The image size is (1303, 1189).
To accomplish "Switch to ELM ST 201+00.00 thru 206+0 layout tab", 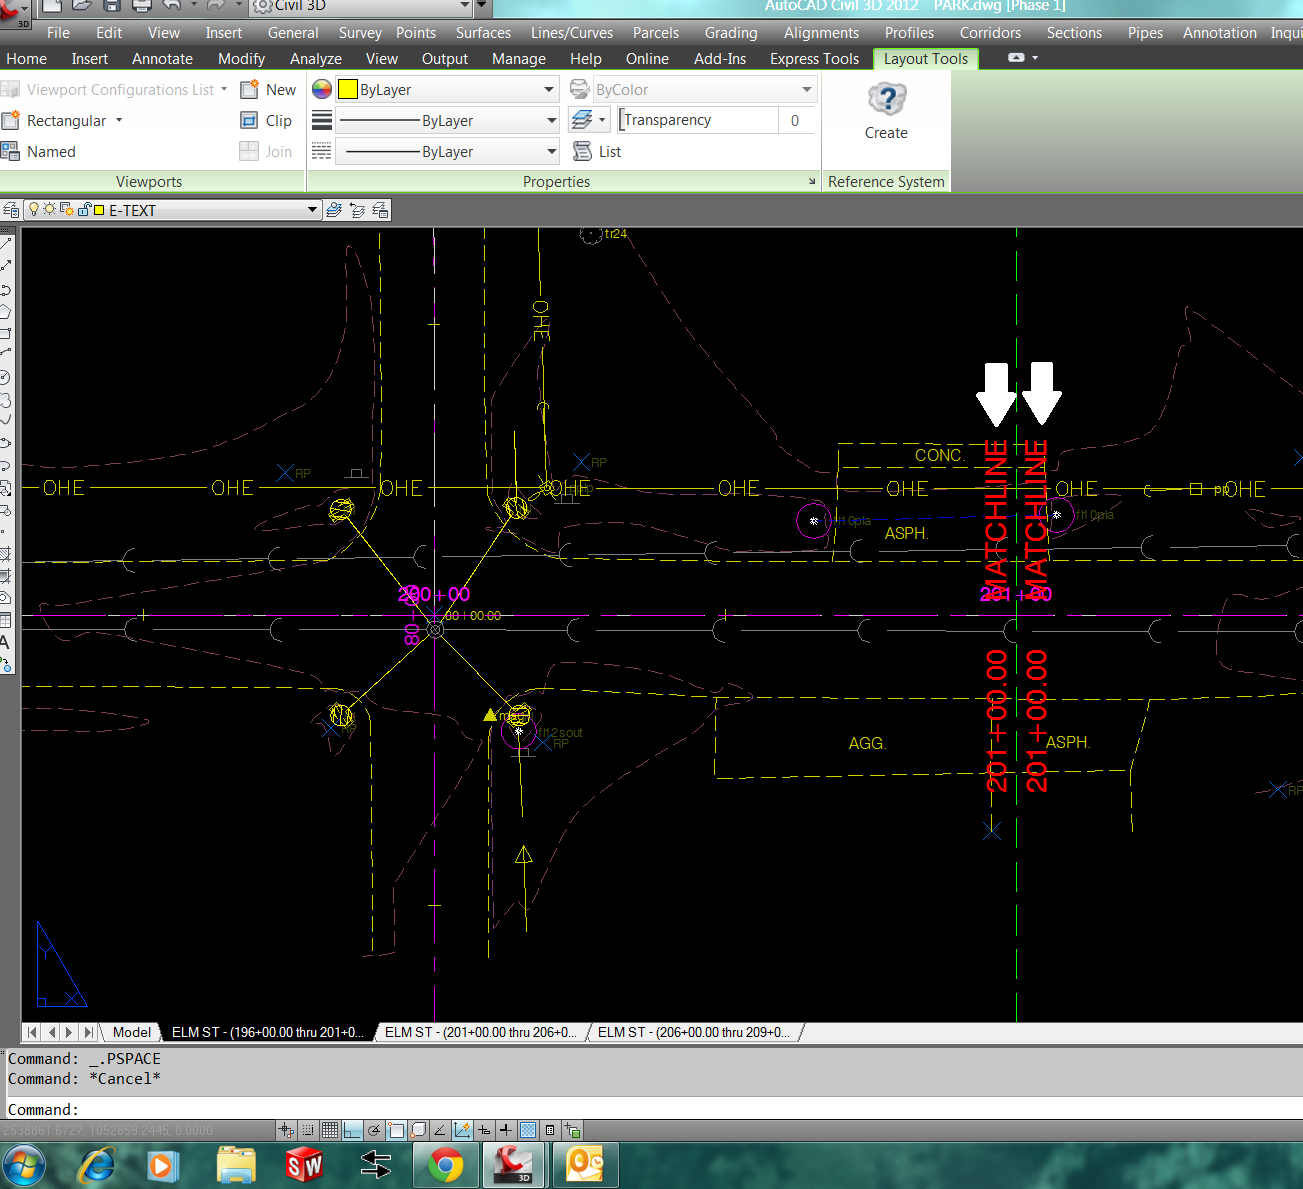I will pos(481,1032).
